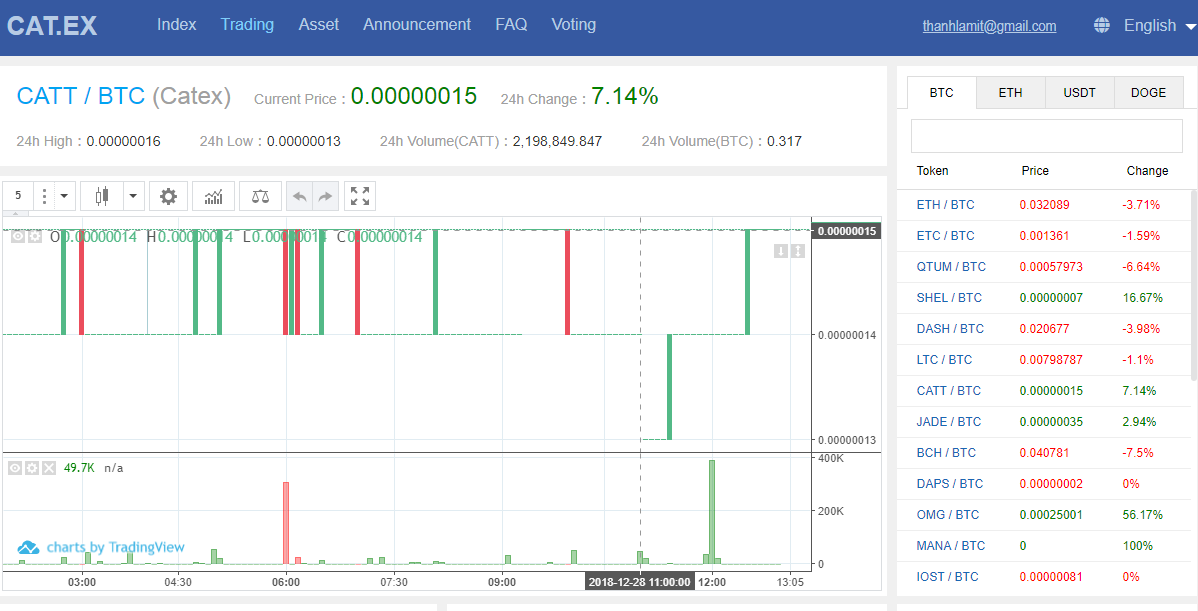Screen dimensions: 1198x611
Task: Select the LTC / BTC pair
Action: (x=944, y=359)
